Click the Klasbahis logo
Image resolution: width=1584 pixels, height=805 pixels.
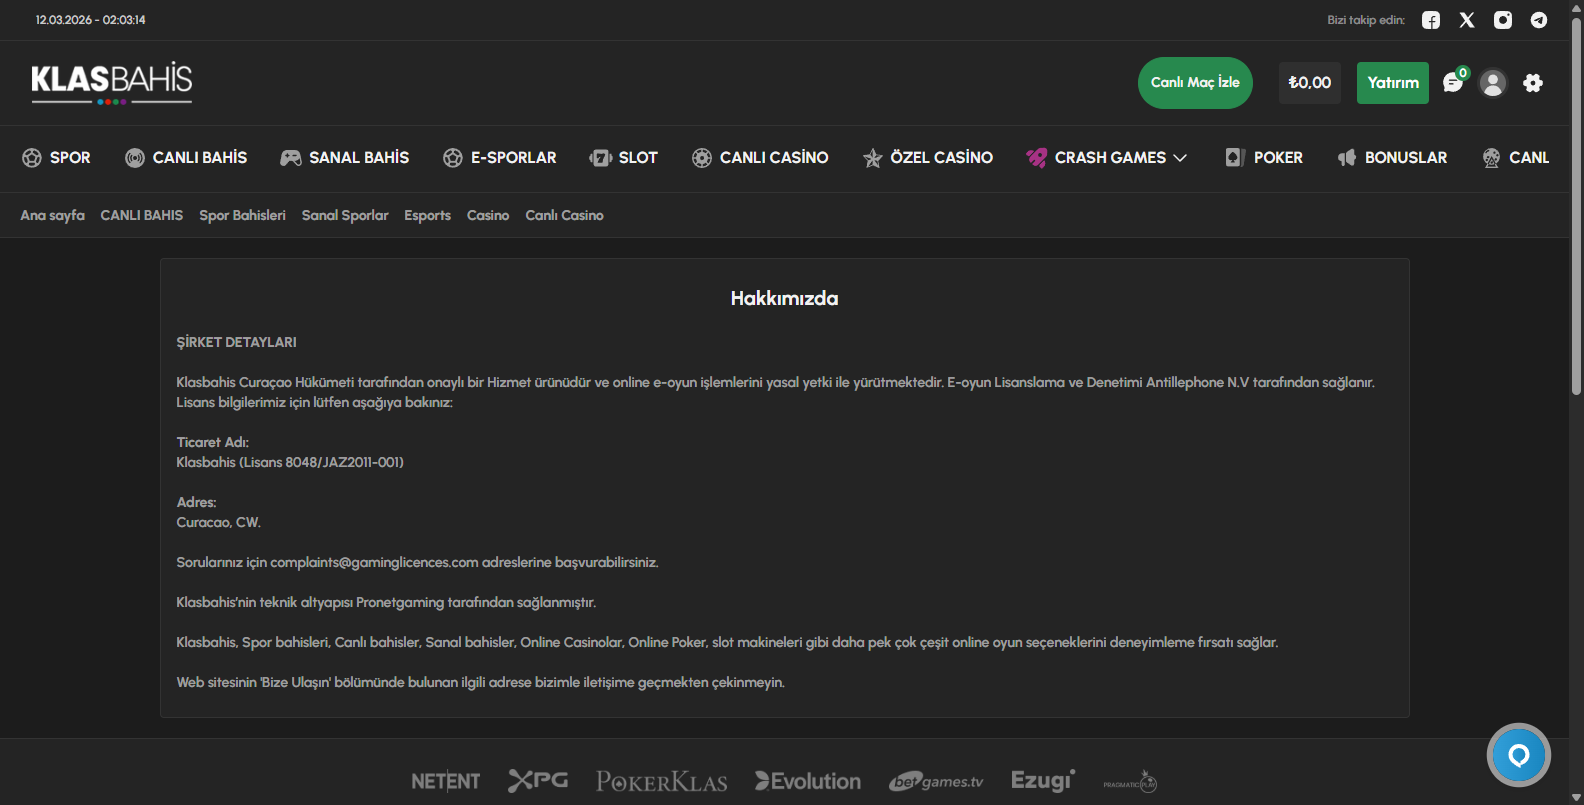(112, 83)
